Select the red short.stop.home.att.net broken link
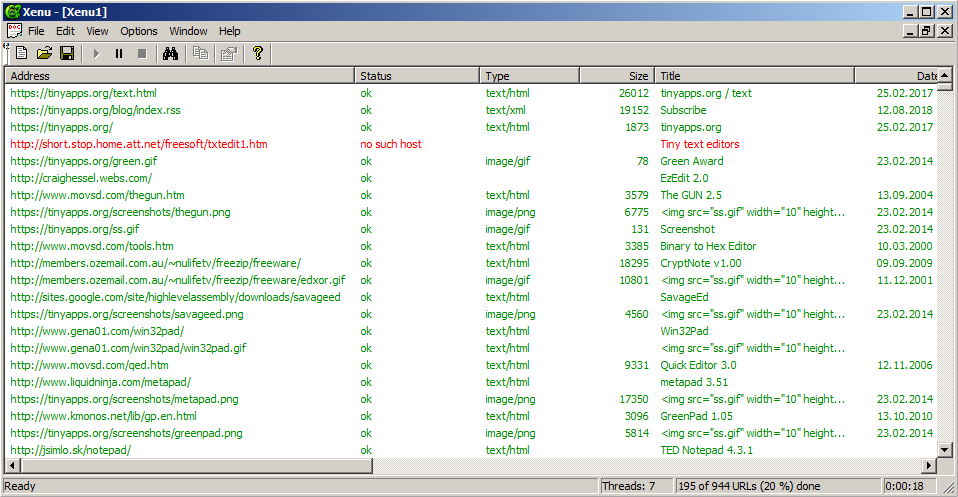This screenshot has height=497, width=958. (138, 144)
